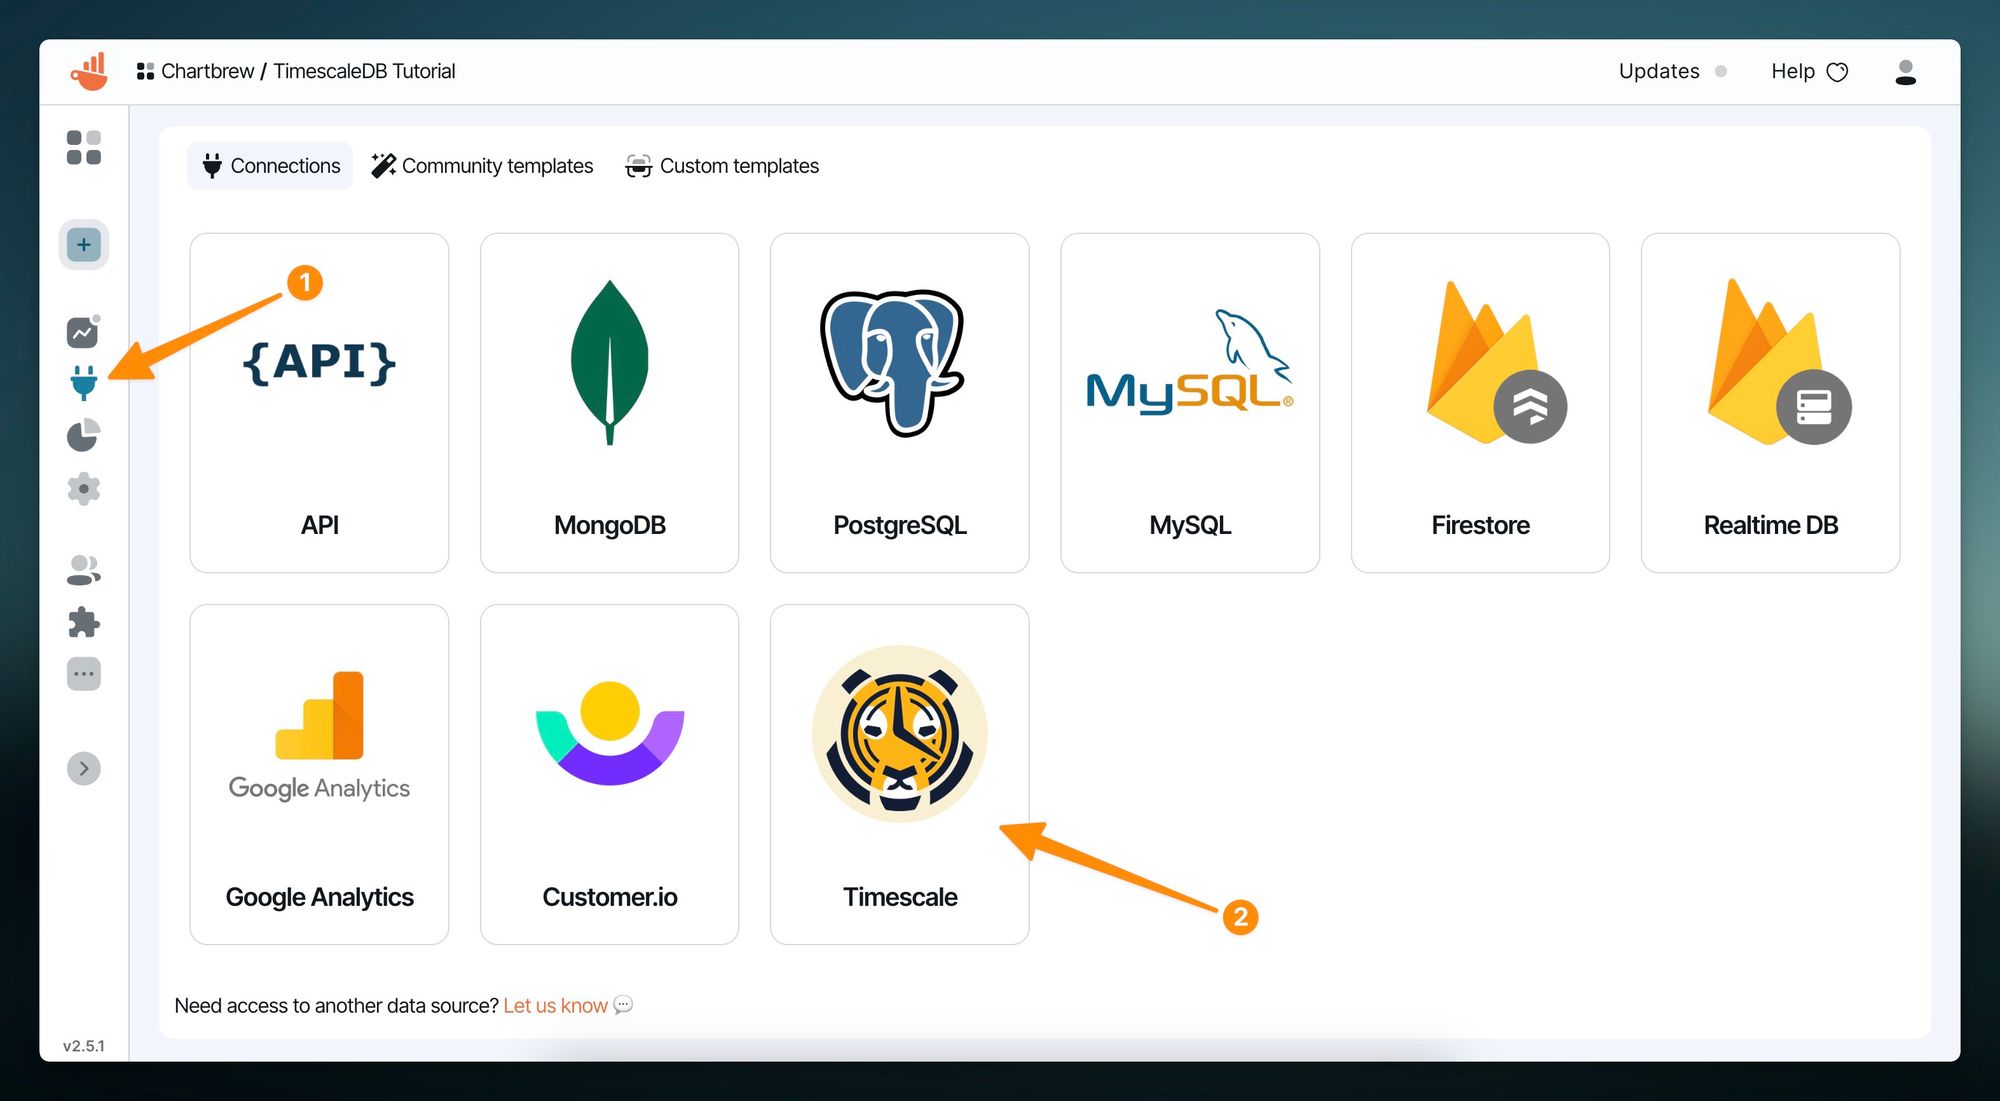The width and height of the screenshot is (2000, 1101).
Task: Expand the sidebar with chevron arrow
Action: click(x=84, y=768)
